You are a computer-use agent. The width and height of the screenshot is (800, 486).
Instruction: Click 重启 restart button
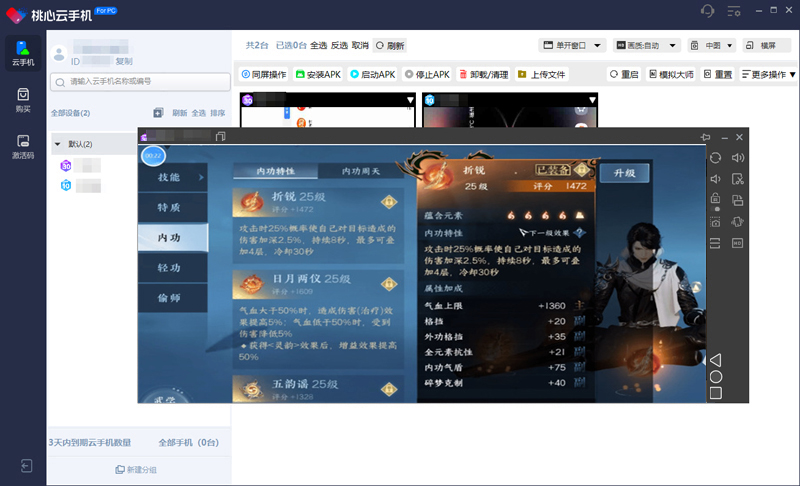click(x=624, y=74)
